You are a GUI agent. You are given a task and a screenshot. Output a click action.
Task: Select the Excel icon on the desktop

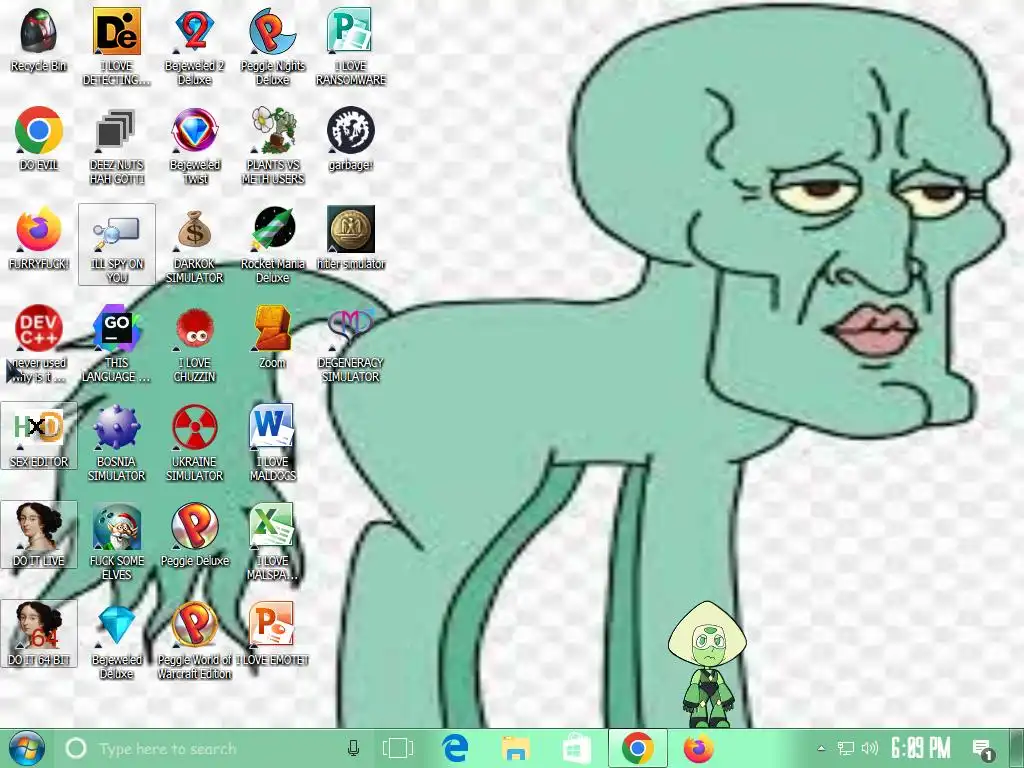(x=272, y=527)
